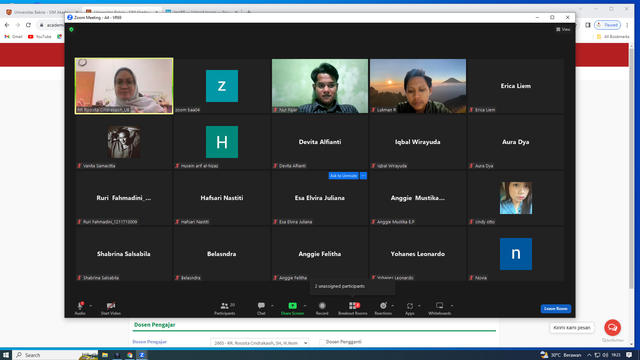Click Start Video camera icon

[111, 306]
